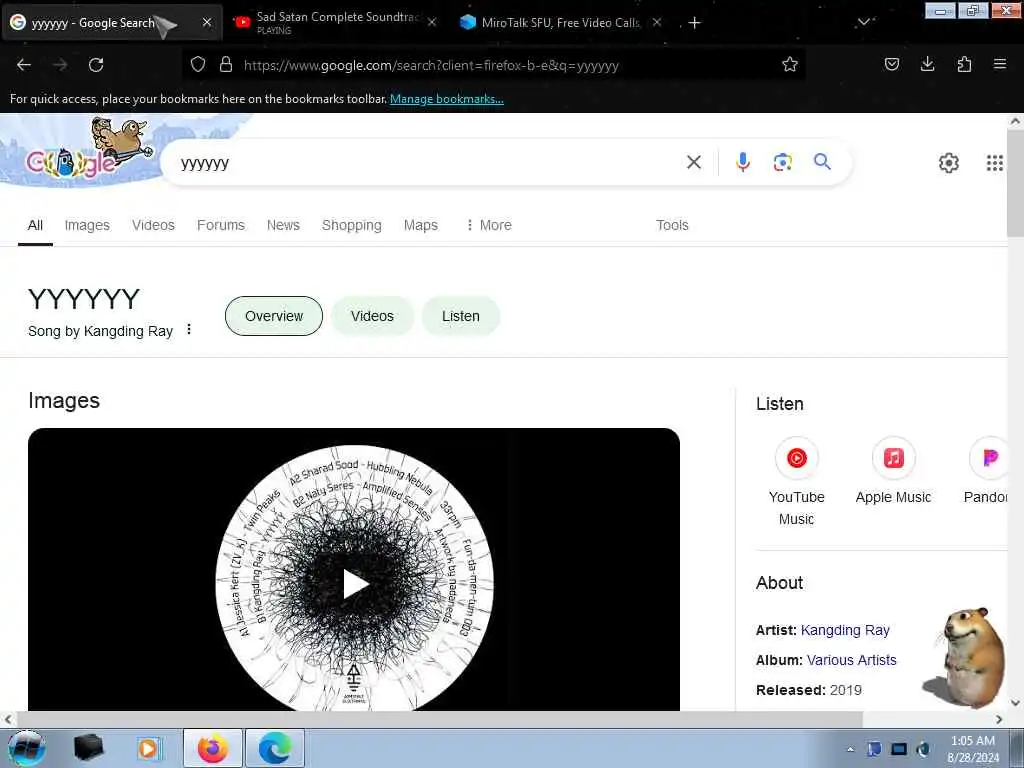Image resolution: width=1024 pixels, height=768 pixels.
Task: Open the flag icon in system tray
Action: (874, 749)
